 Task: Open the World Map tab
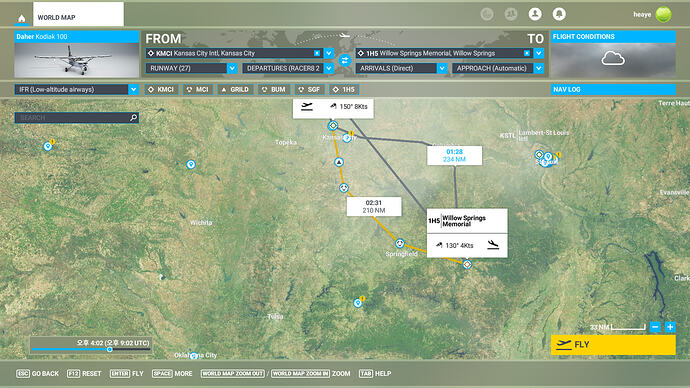(x=78, y=15)
